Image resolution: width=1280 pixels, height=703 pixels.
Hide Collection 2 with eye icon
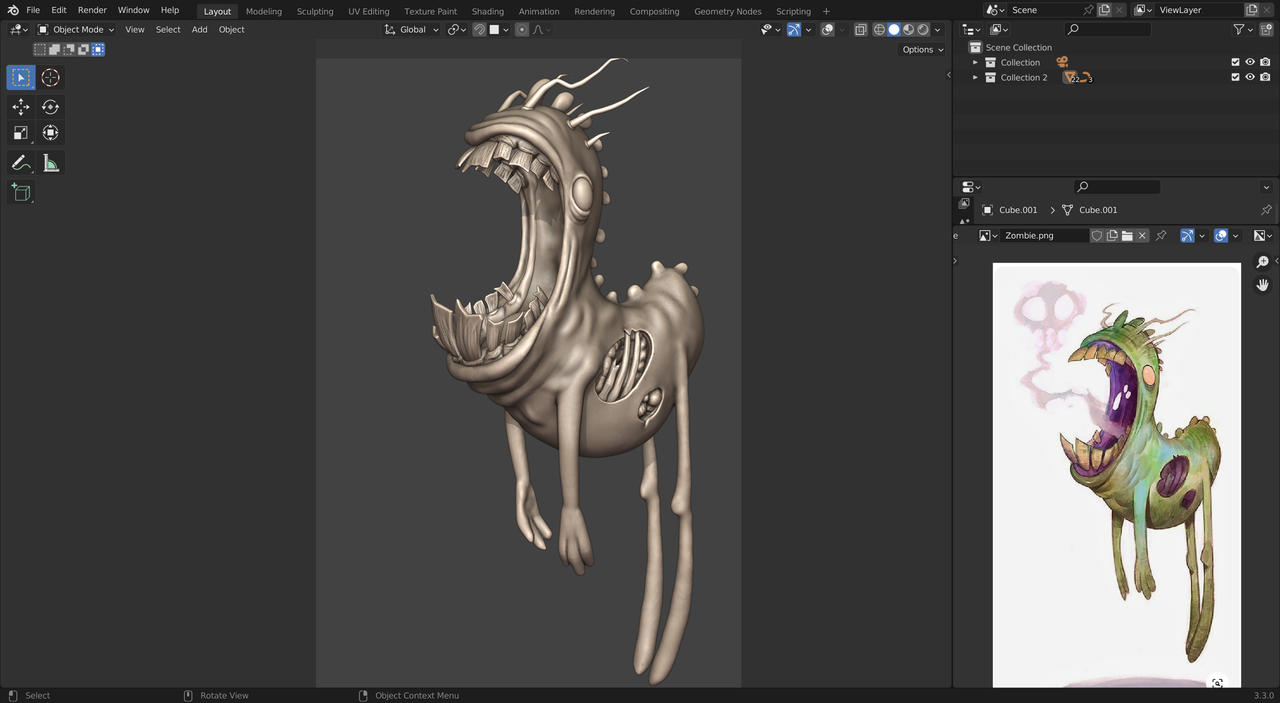(1249, 77)
